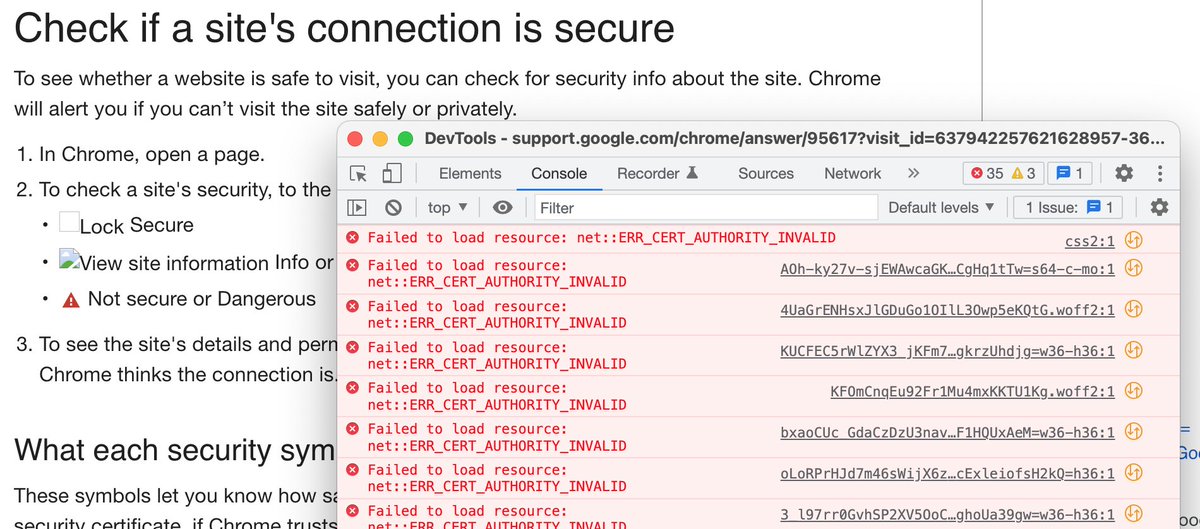
Task: Click the console Filter input field
Action: click(705, 208)
